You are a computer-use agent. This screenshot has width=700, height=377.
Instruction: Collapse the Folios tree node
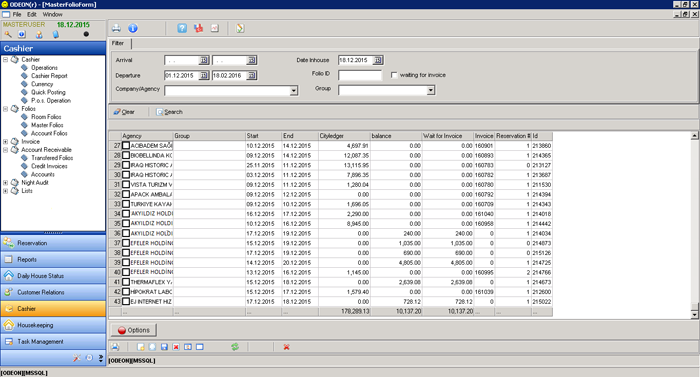tap(5, 109)
